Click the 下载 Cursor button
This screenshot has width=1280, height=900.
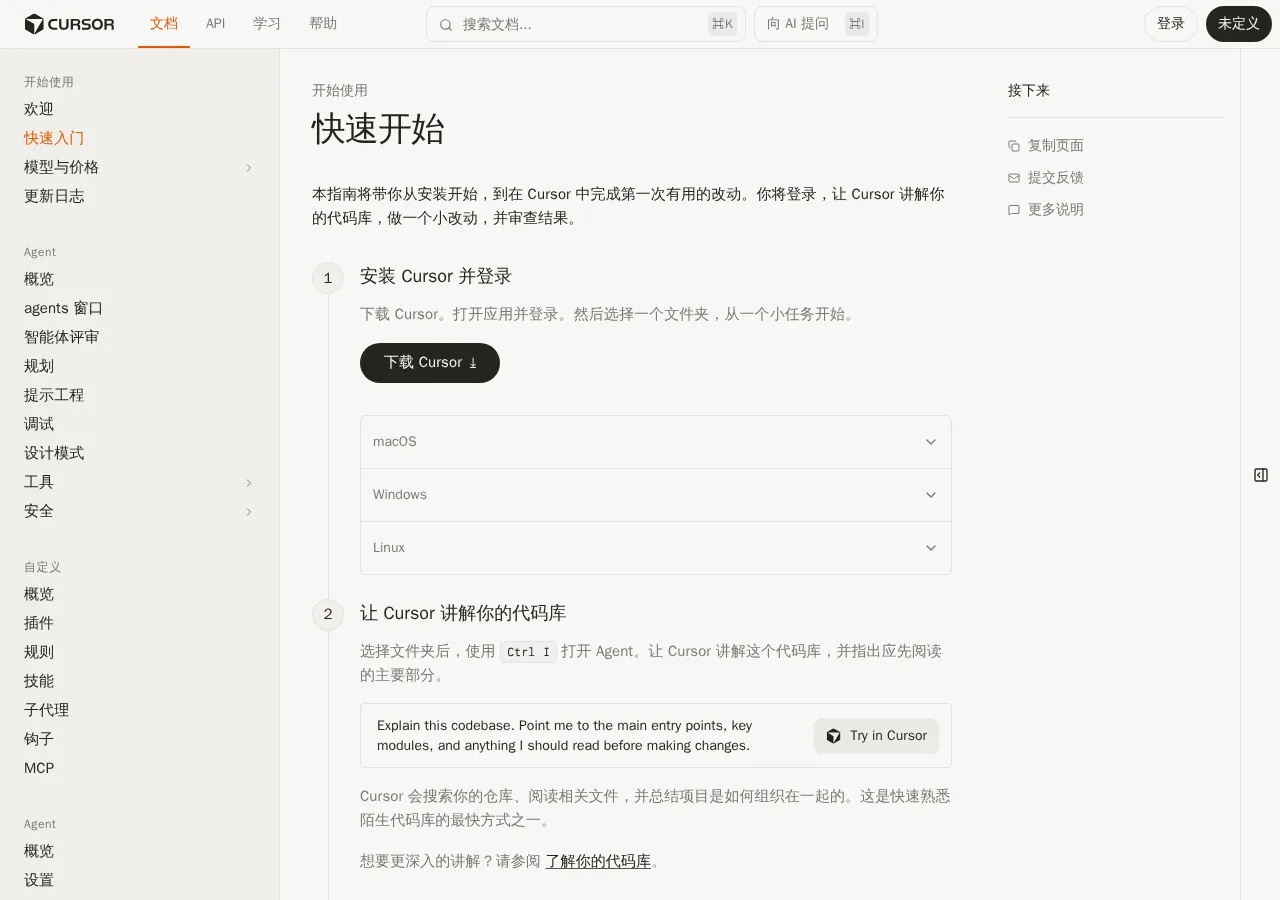430,363
